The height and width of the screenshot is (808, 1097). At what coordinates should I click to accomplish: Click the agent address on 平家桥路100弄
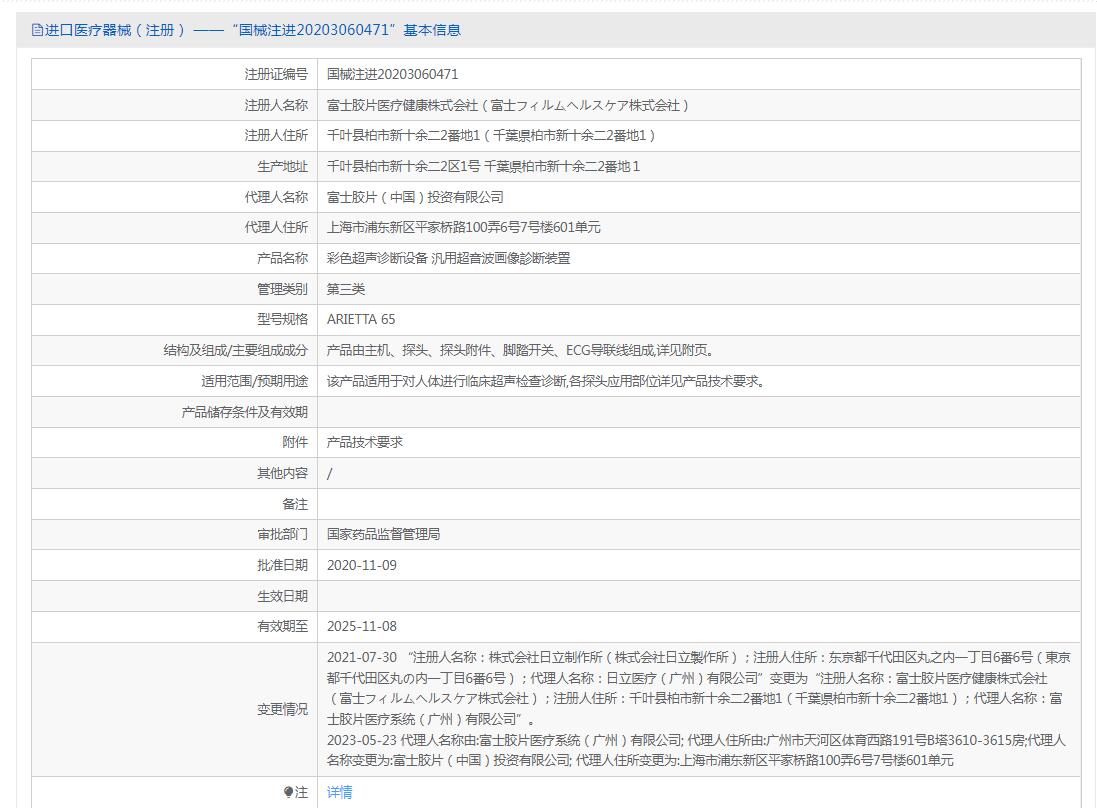click(464, 227)
